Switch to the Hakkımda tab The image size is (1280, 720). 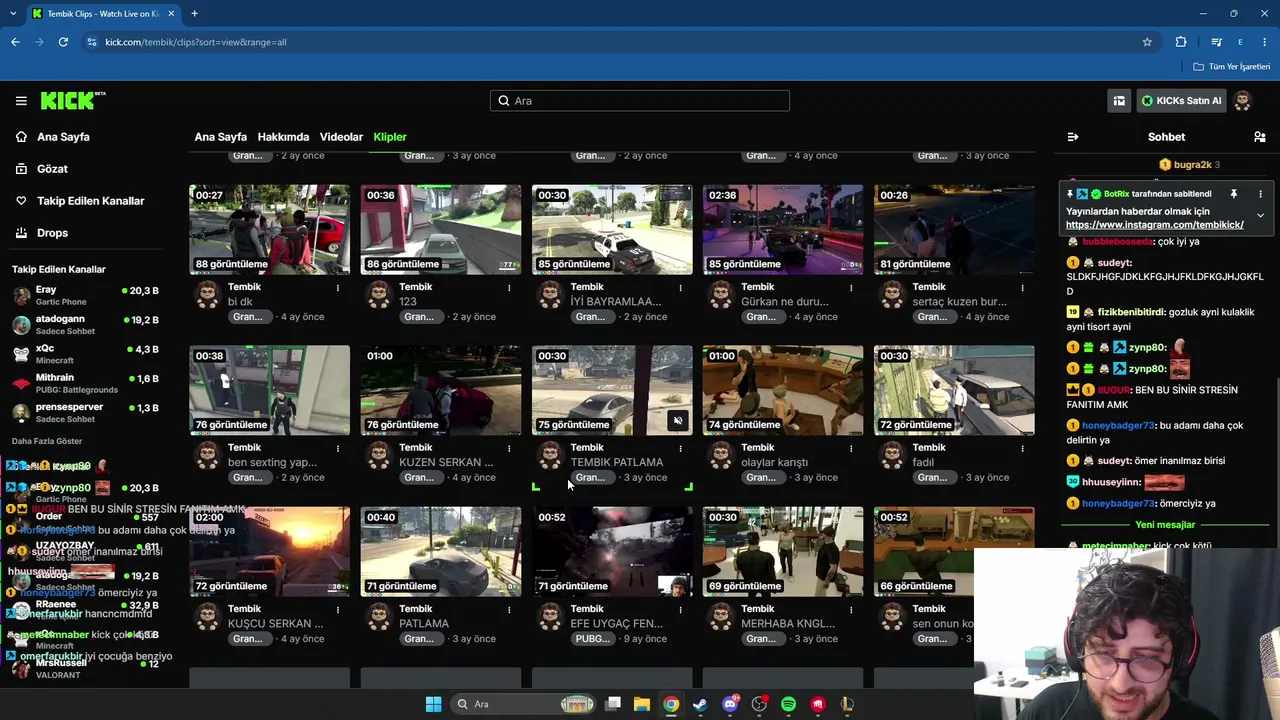point(283,137)
